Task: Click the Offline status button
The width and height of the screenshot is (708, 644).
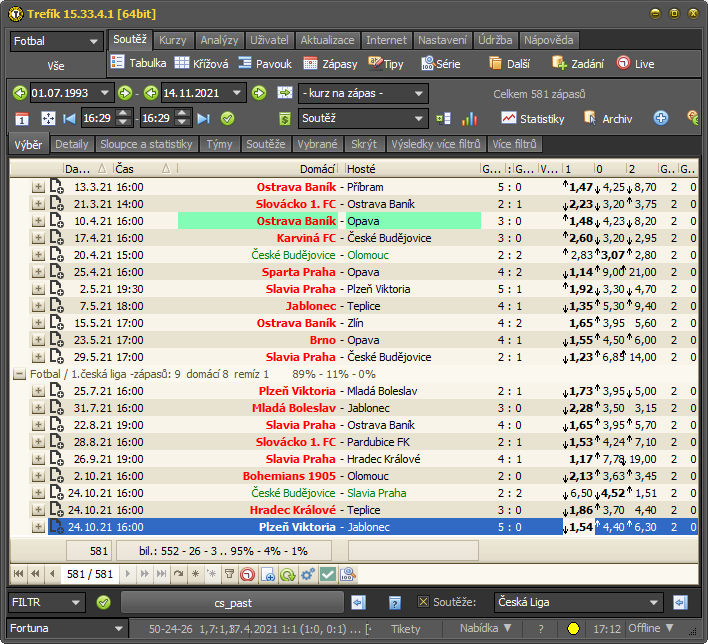Action: [x=650, y=628]
